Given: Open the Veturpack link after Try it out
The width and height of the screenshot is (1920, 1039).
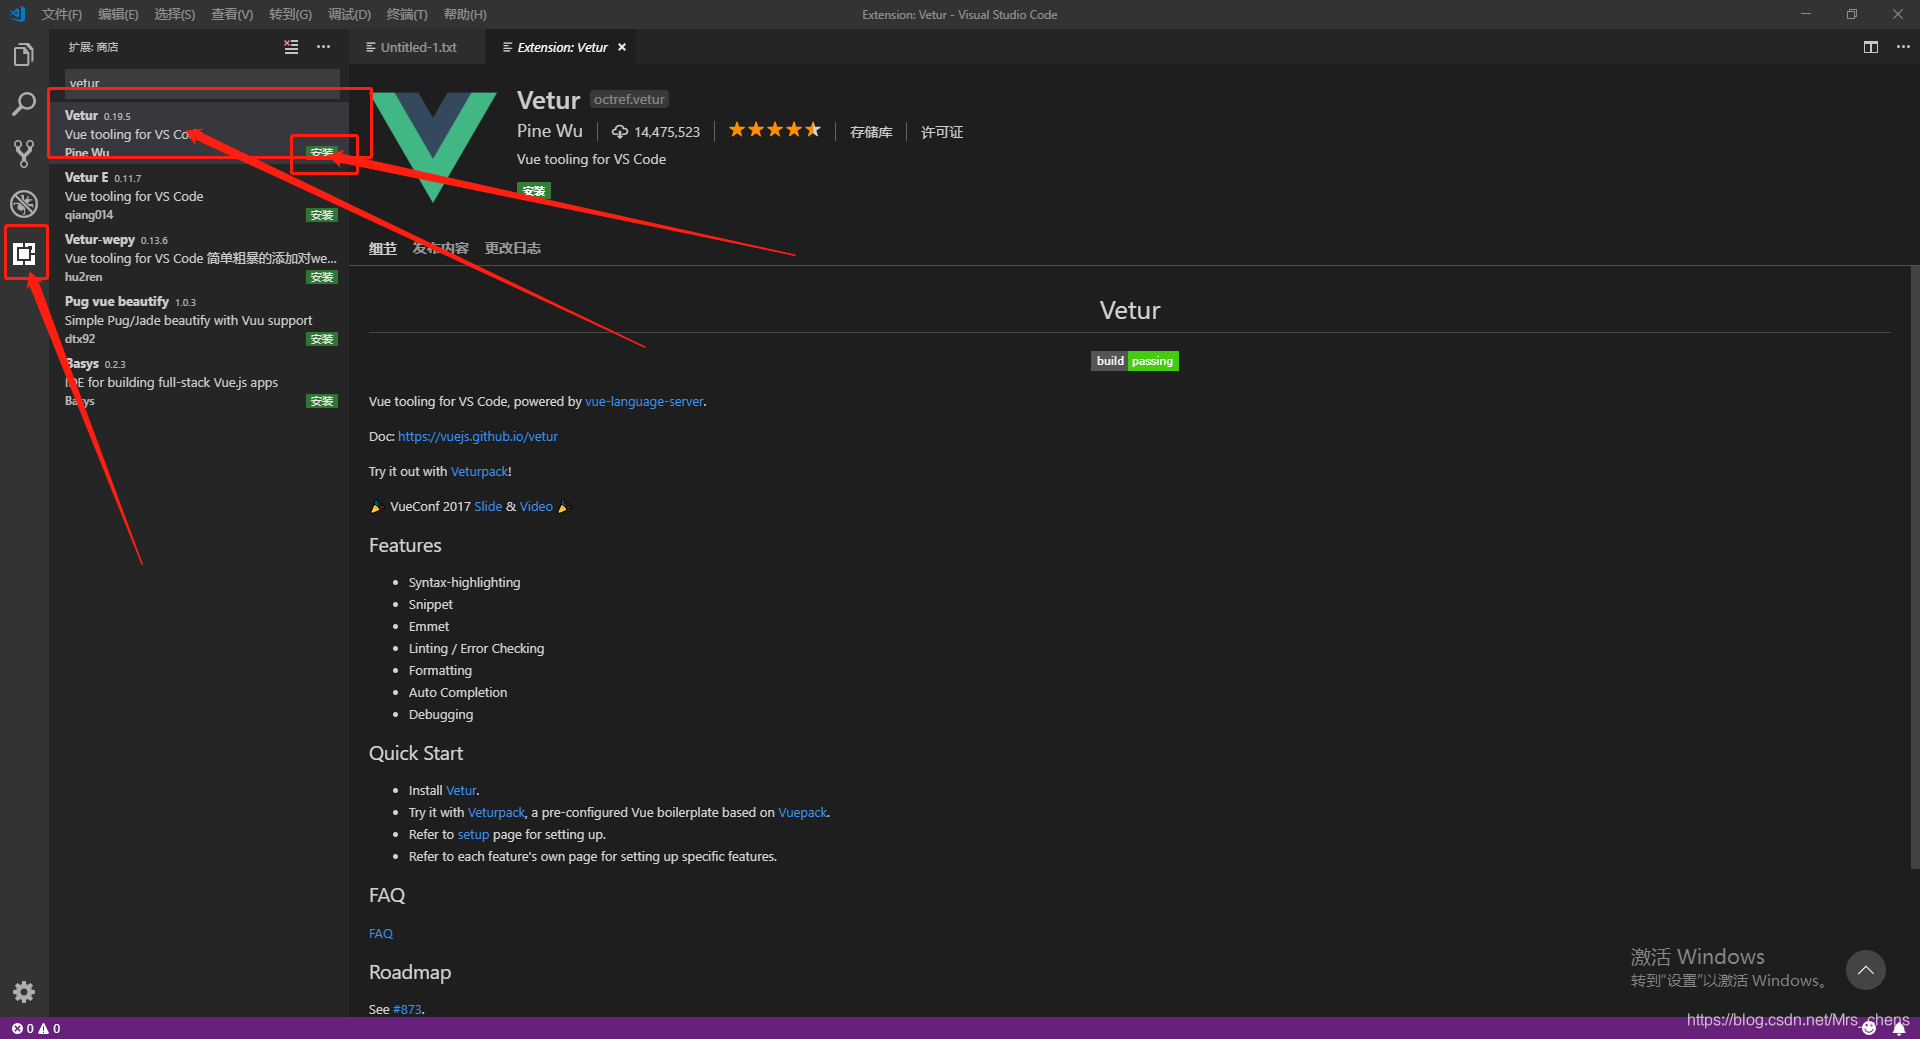Looking at the screenshot, I should click(479, 471).
